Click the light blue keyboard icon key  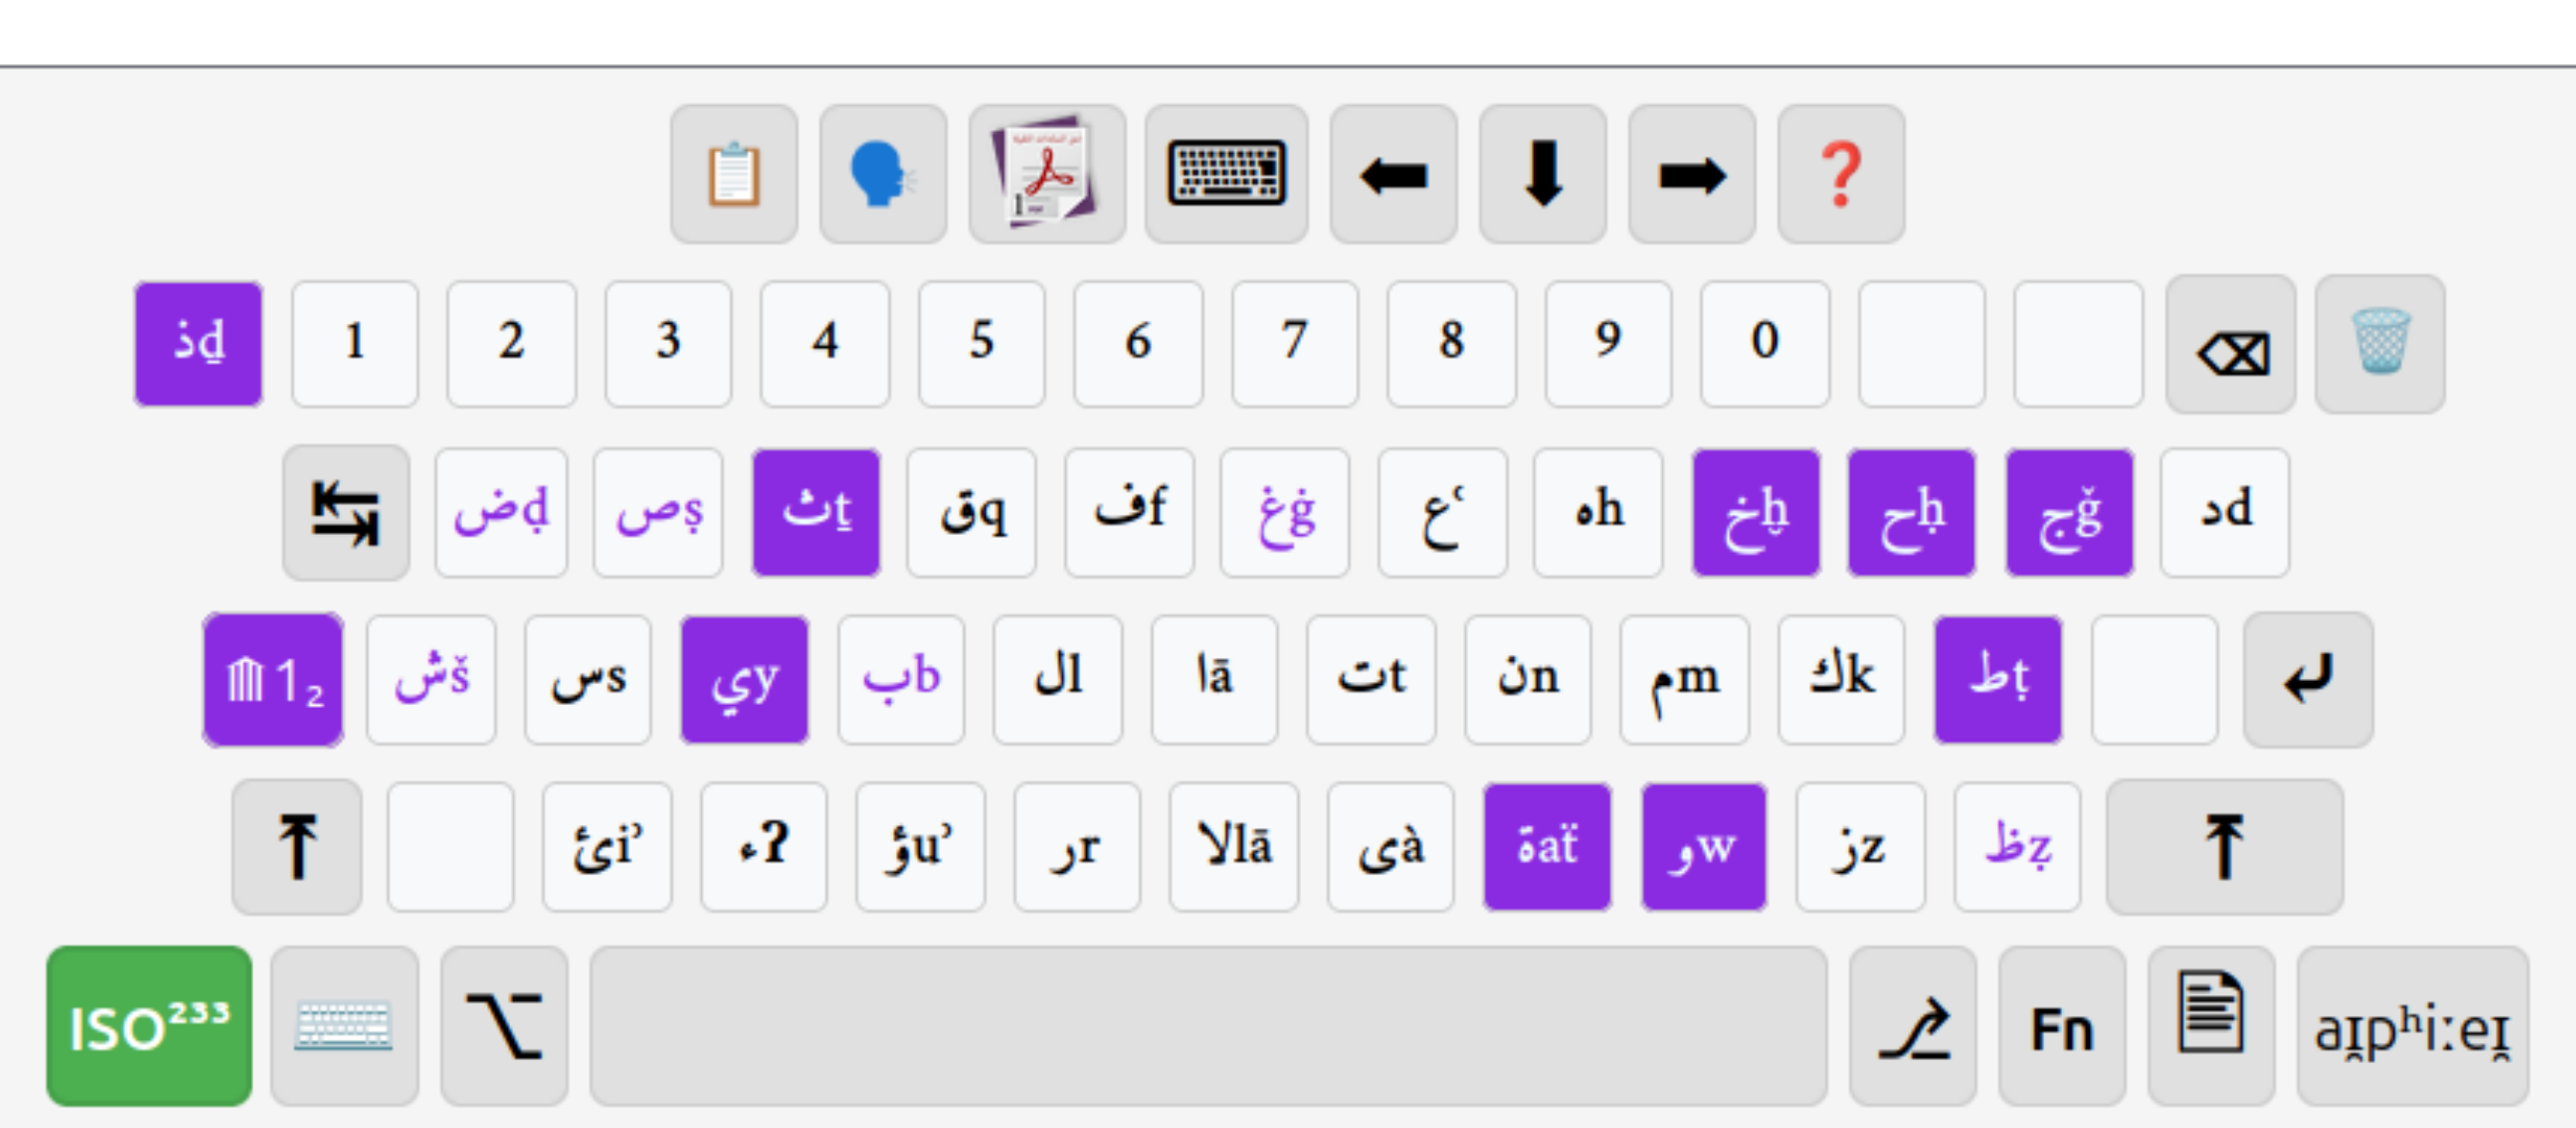pos(344,1026)
